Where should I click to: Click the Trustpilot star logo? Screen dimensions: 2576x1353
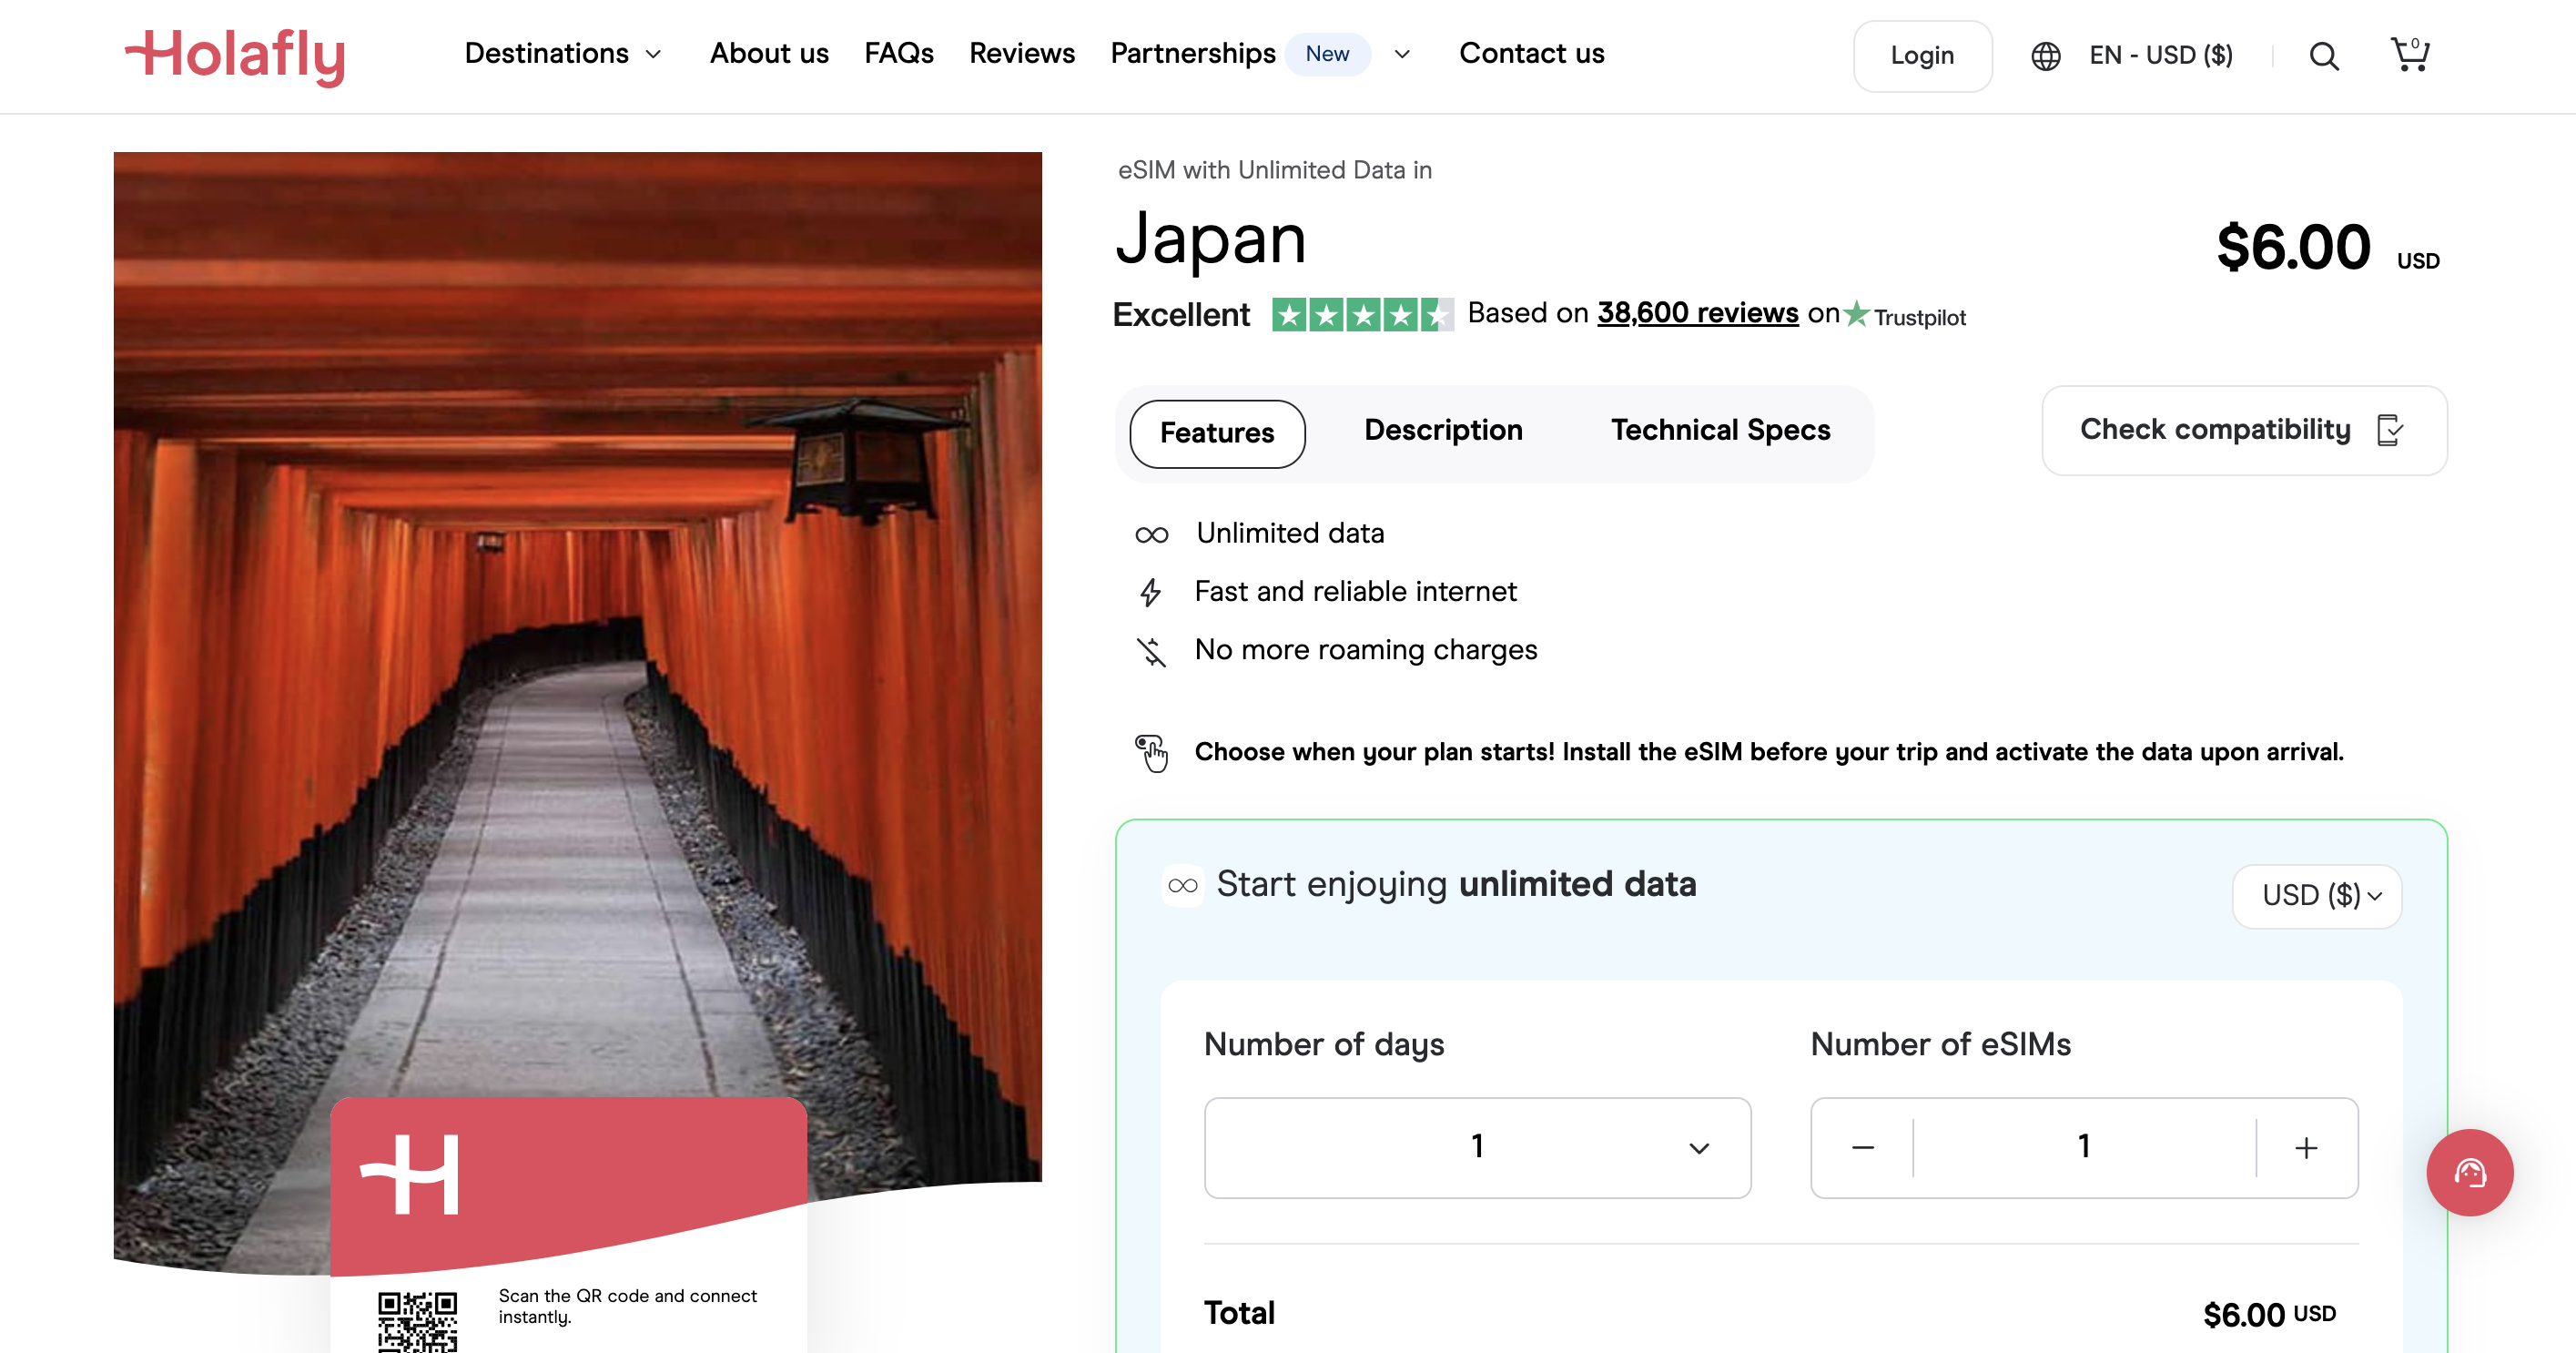(1857, 313)
